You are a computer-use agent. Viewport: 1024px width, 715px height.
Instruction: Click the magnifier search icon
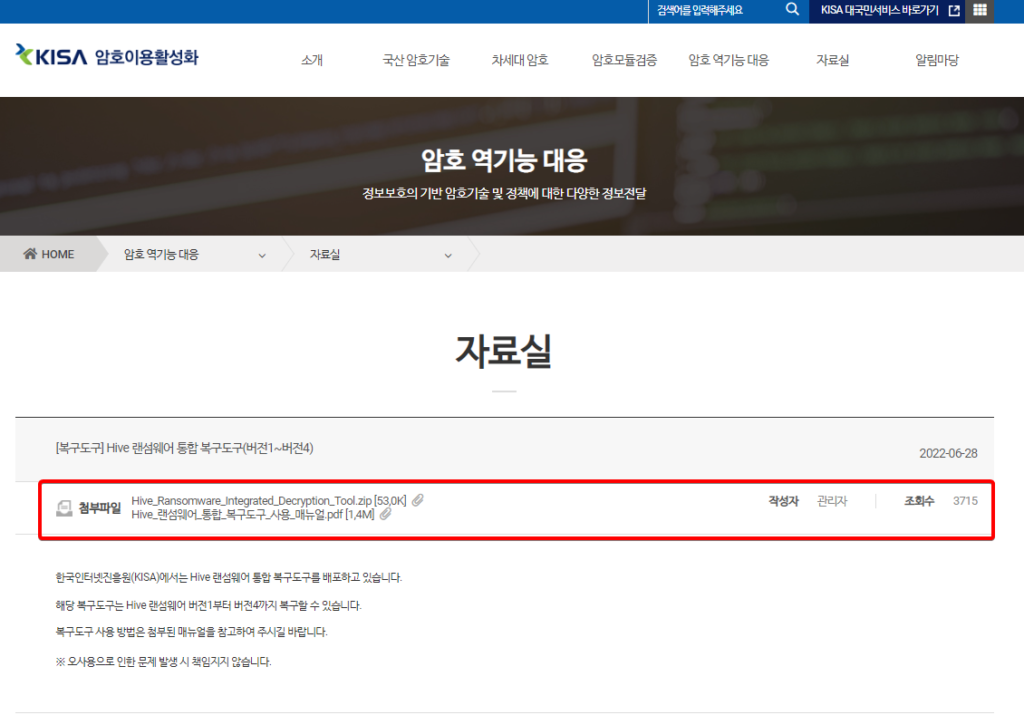pyautogui.click(x=792, y=10)
